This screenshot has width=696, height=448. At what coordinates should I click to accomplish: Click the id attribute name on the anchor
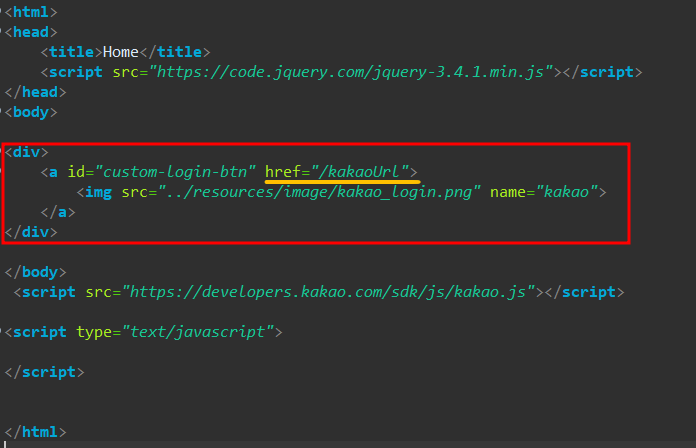coord(76,172)
